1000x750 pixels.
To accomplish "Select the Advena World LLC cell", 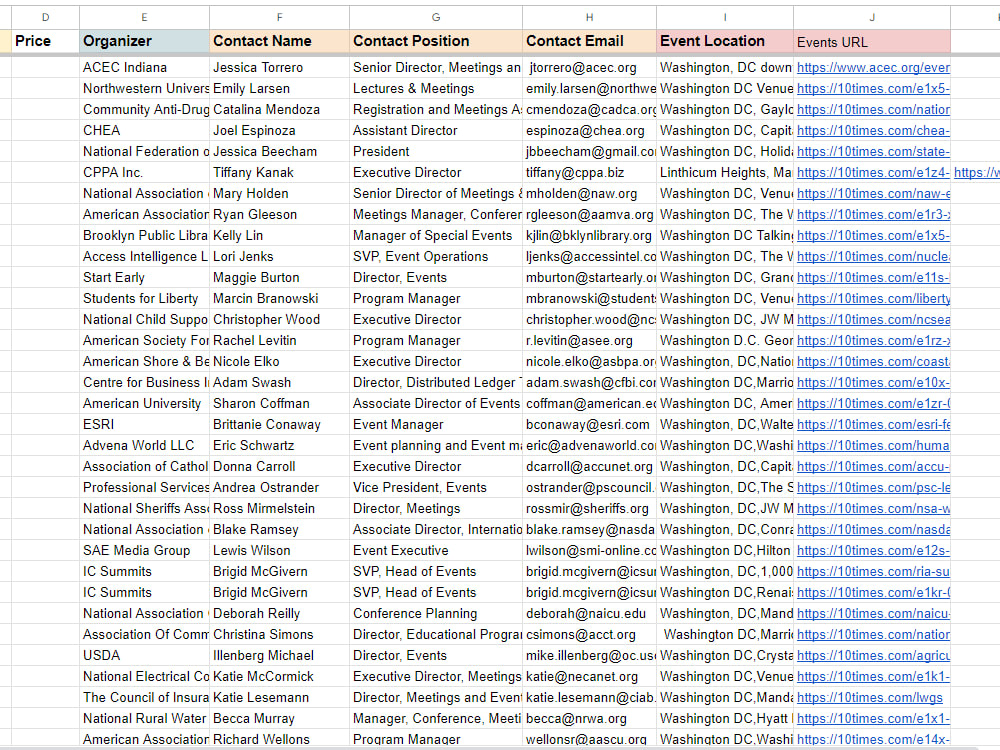I will [x=144, y=446].
